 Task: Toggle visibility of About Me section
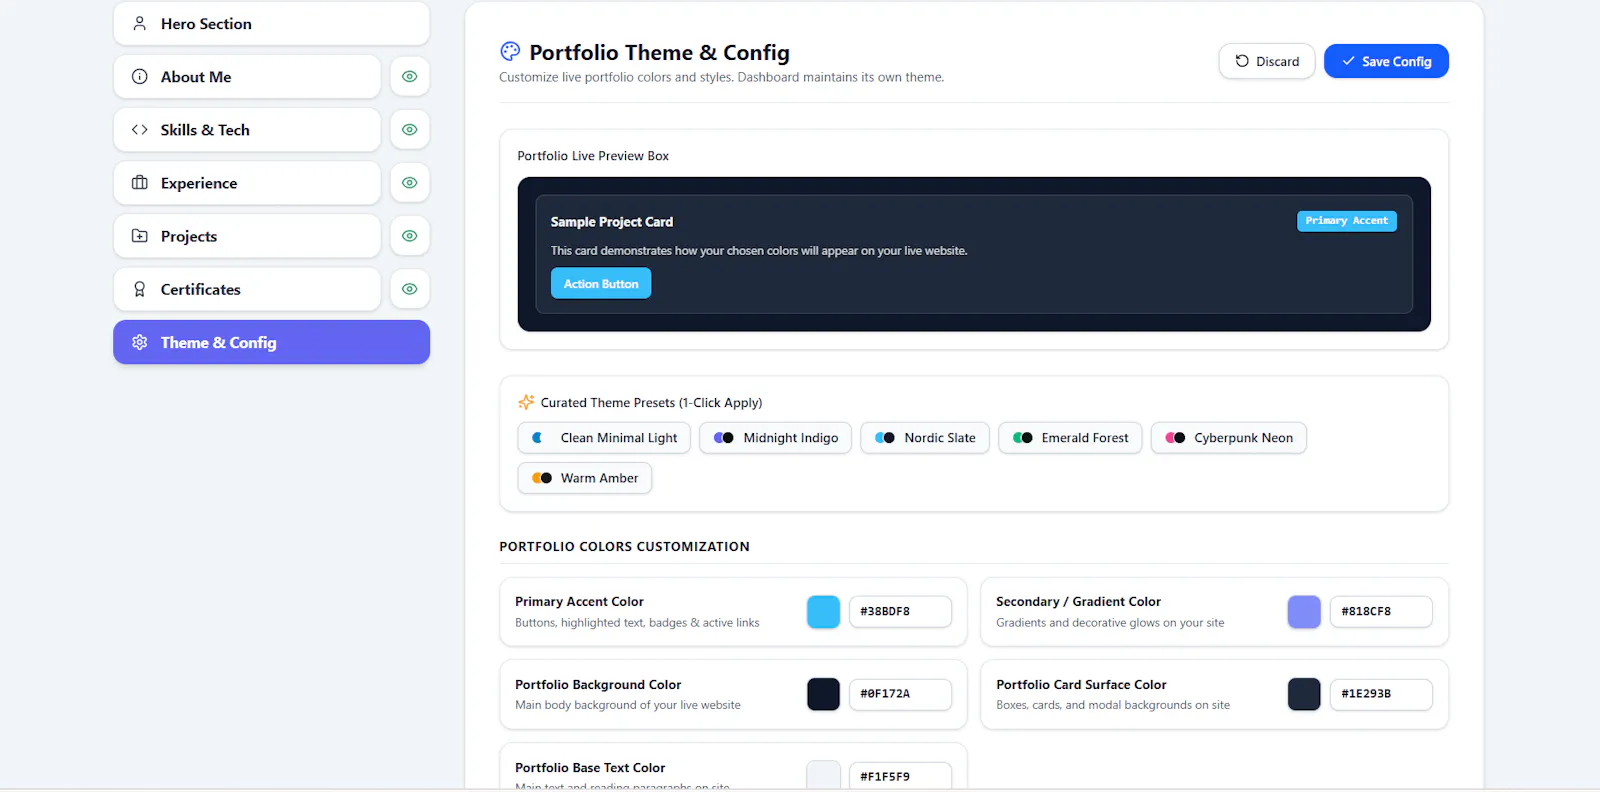(x=410, y=76)
